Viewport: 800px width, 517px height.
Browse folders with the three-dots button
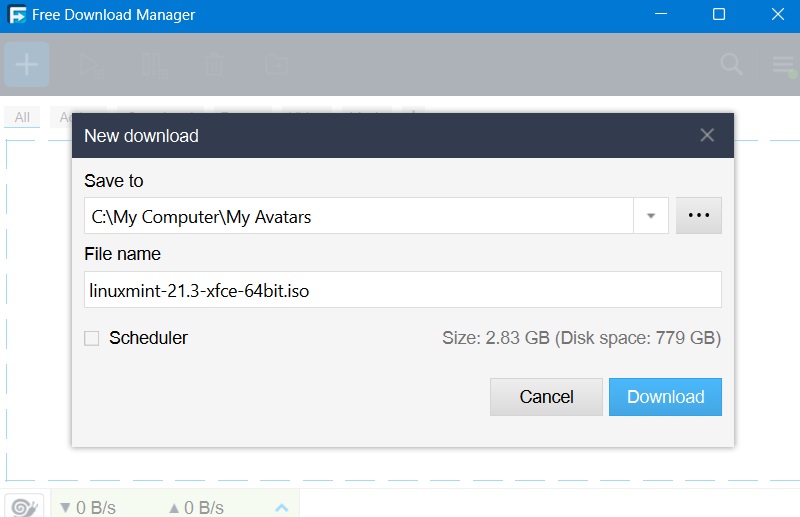point(698,215)
